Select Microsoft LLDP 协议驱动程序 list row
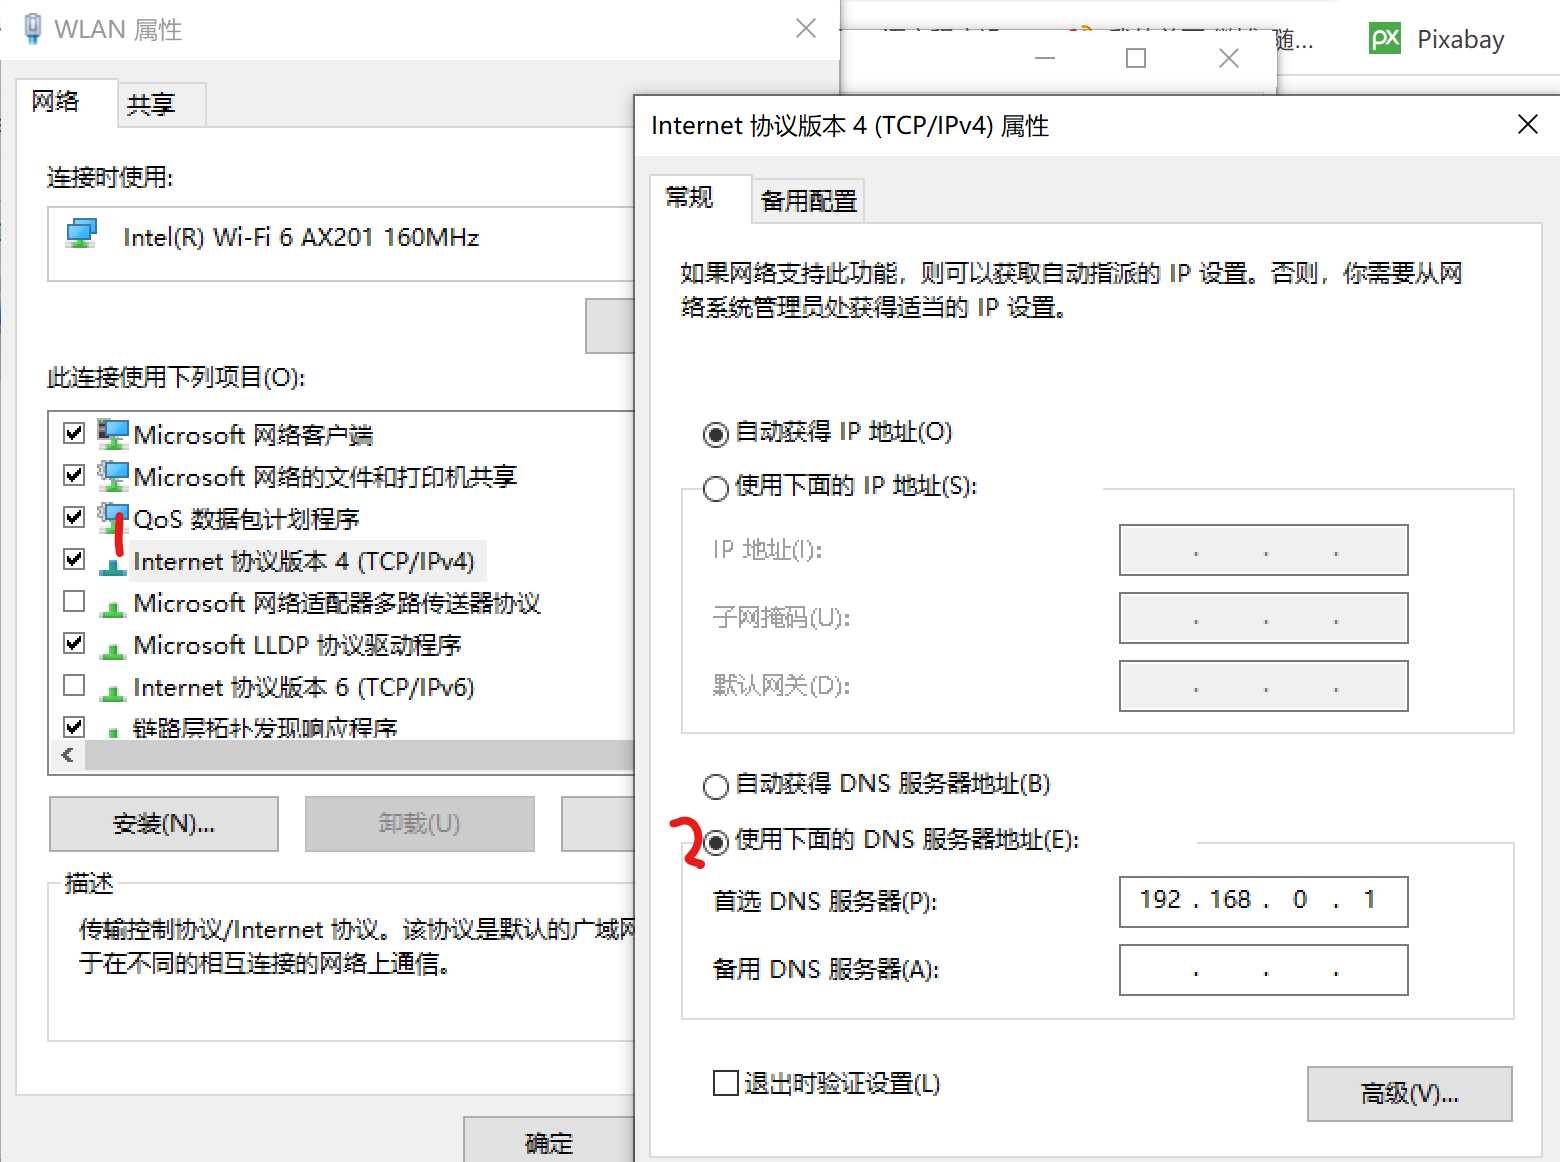 coord(298,645)
